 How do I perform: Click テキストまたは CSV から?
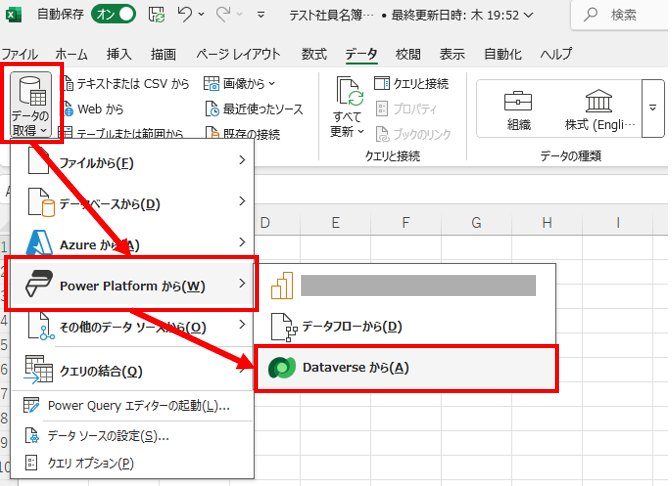(126, 84)
